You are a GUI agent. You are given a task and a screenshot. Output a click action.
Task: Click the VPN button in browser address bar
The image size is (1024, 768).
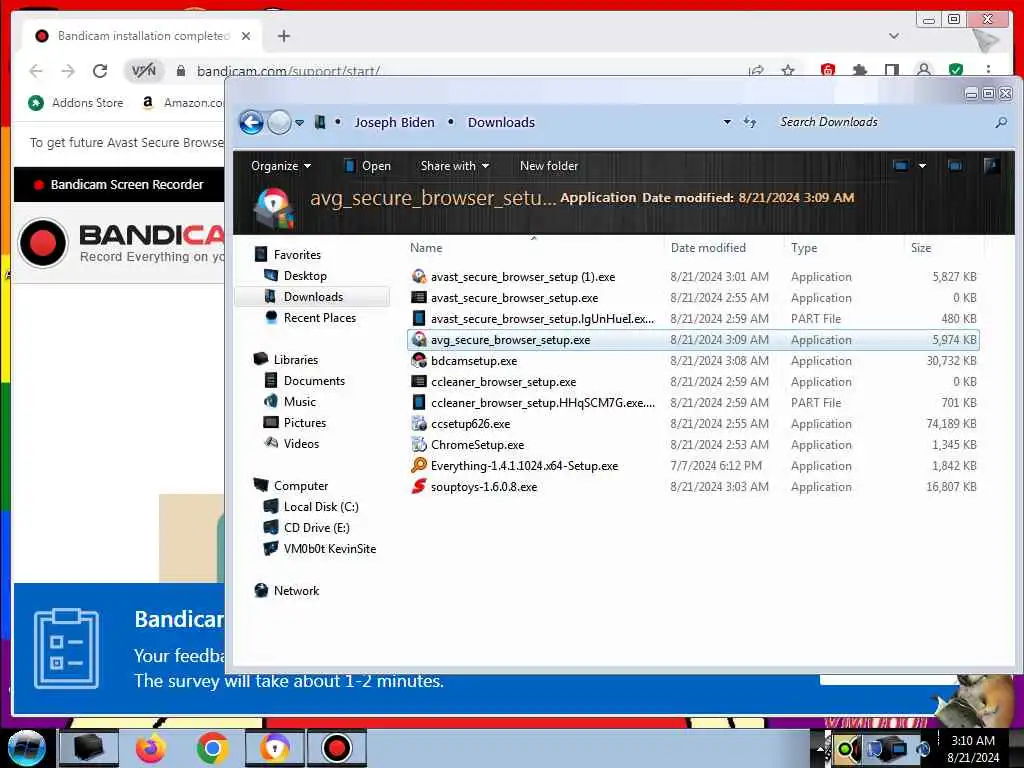(144, 71)
